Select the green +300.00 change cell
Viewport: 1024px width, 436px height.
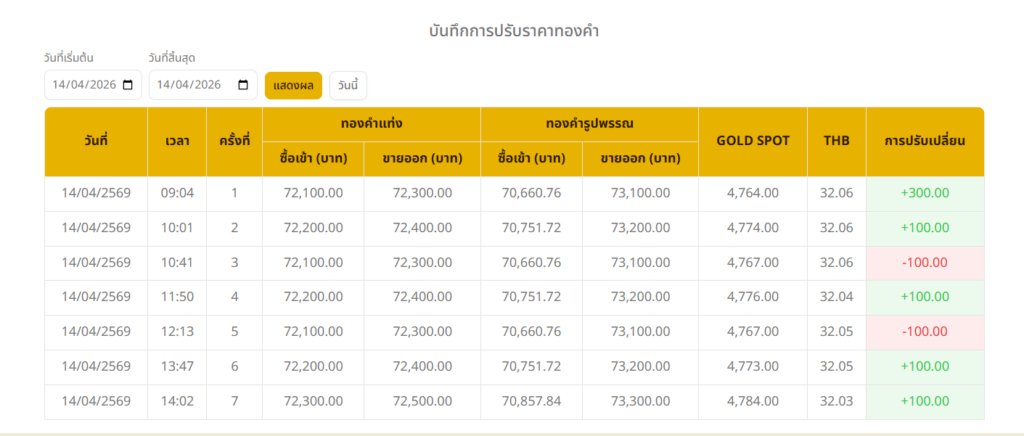925,193
